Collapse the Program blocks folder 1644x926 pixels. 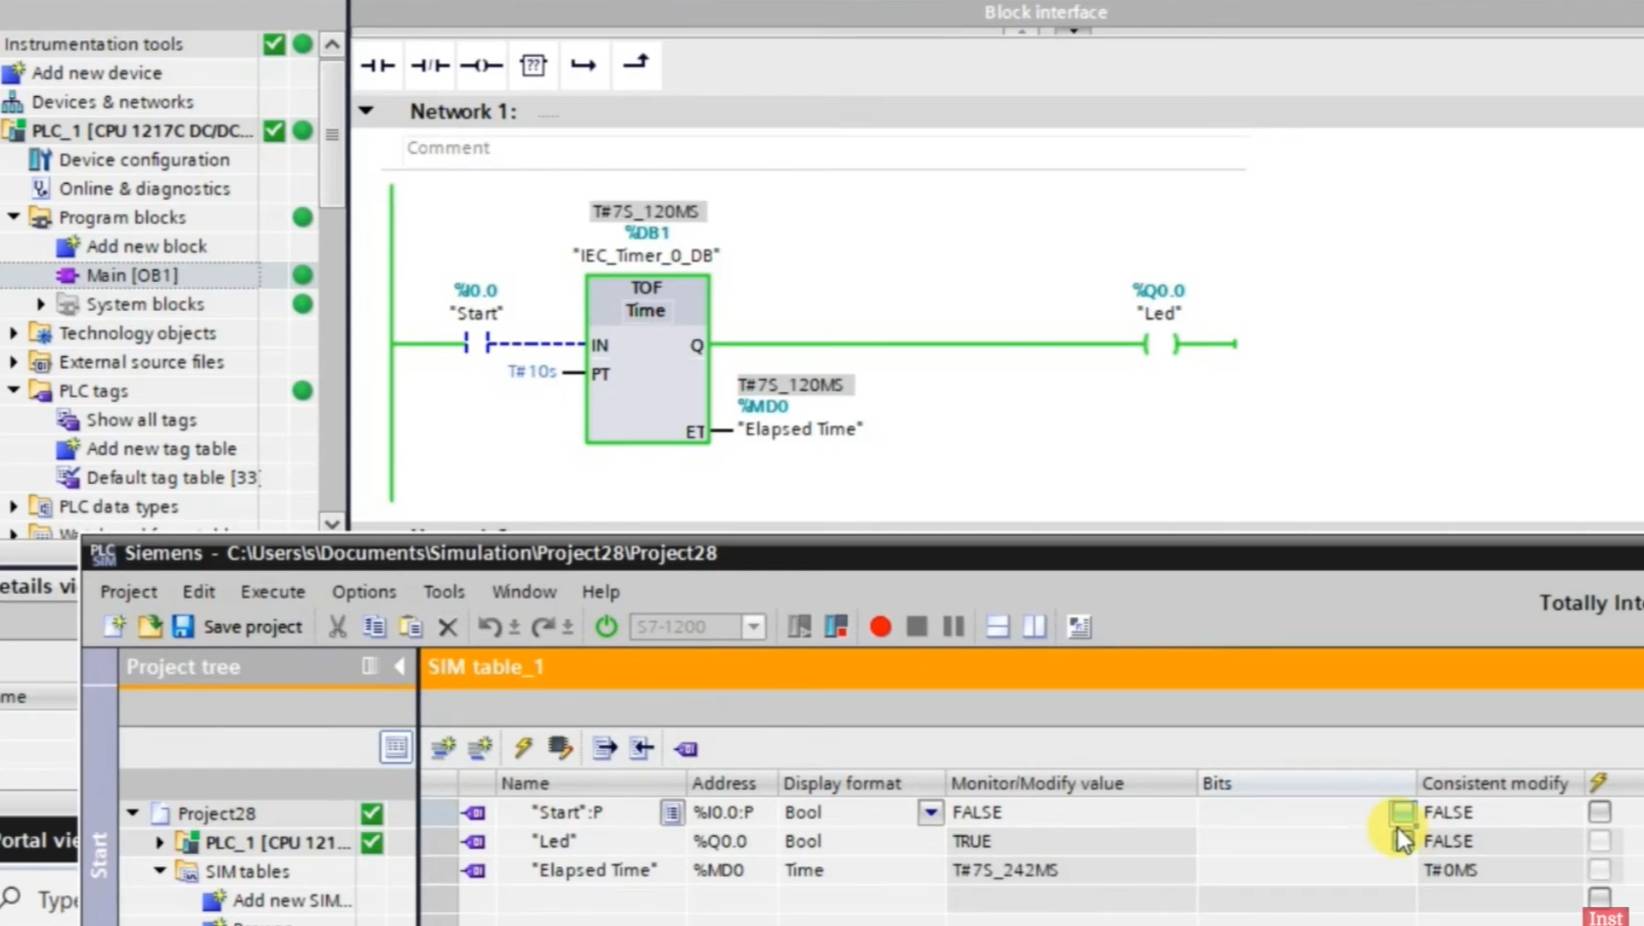tap(14, 217)
